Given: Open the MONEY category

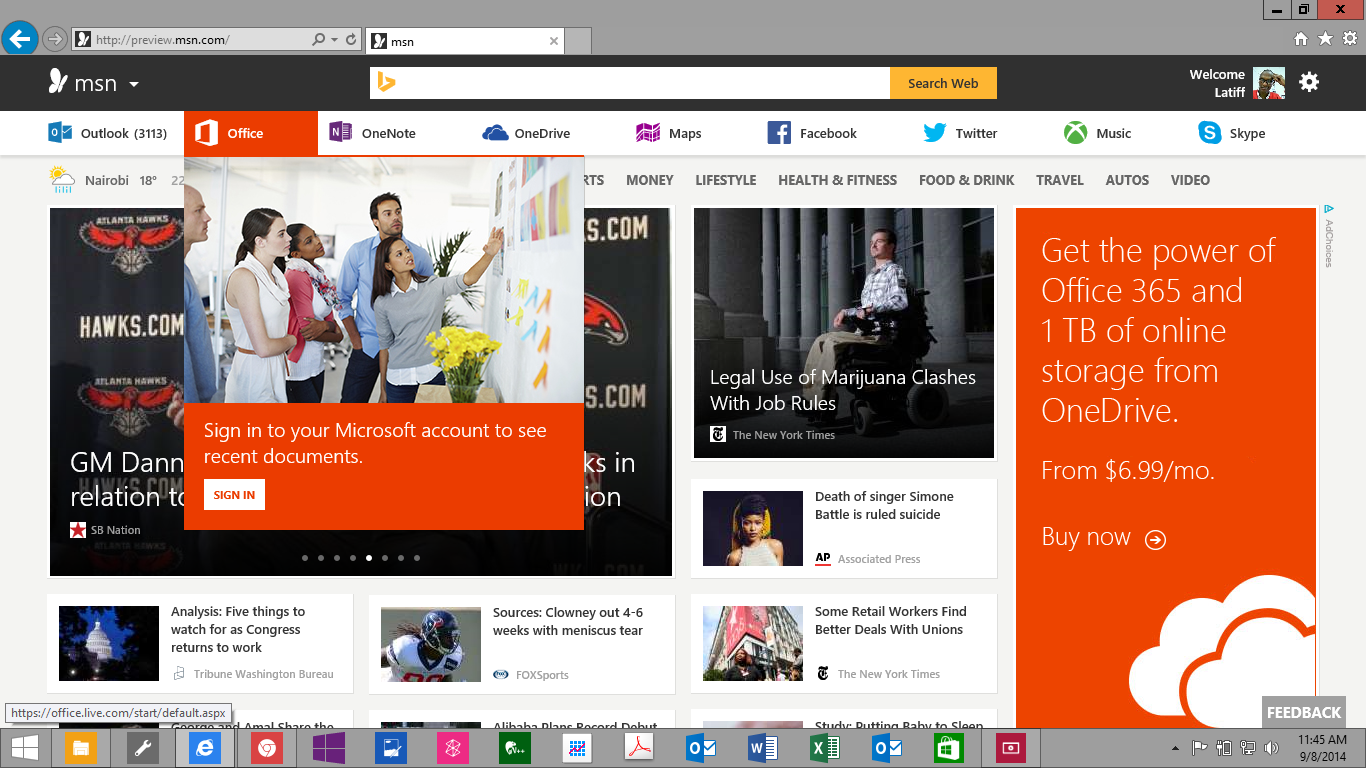Looking at the screenshot, I should tap(650, 180).
